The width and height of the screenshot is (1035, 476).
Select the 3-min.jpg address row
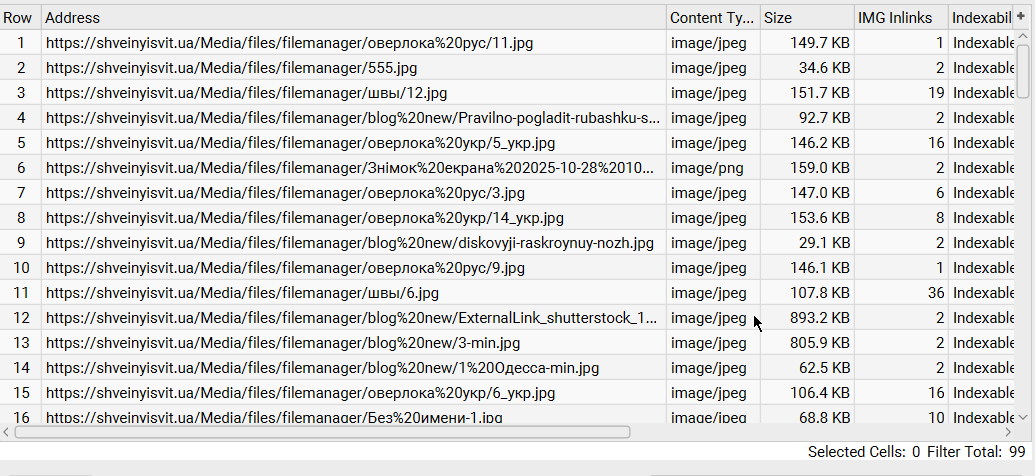(x=283, y=343)
